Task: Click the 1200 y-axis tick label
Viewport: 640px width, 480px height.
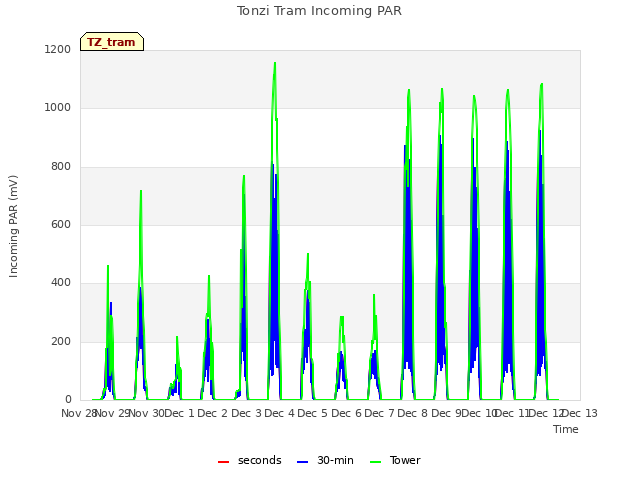Action: [58, 49]
